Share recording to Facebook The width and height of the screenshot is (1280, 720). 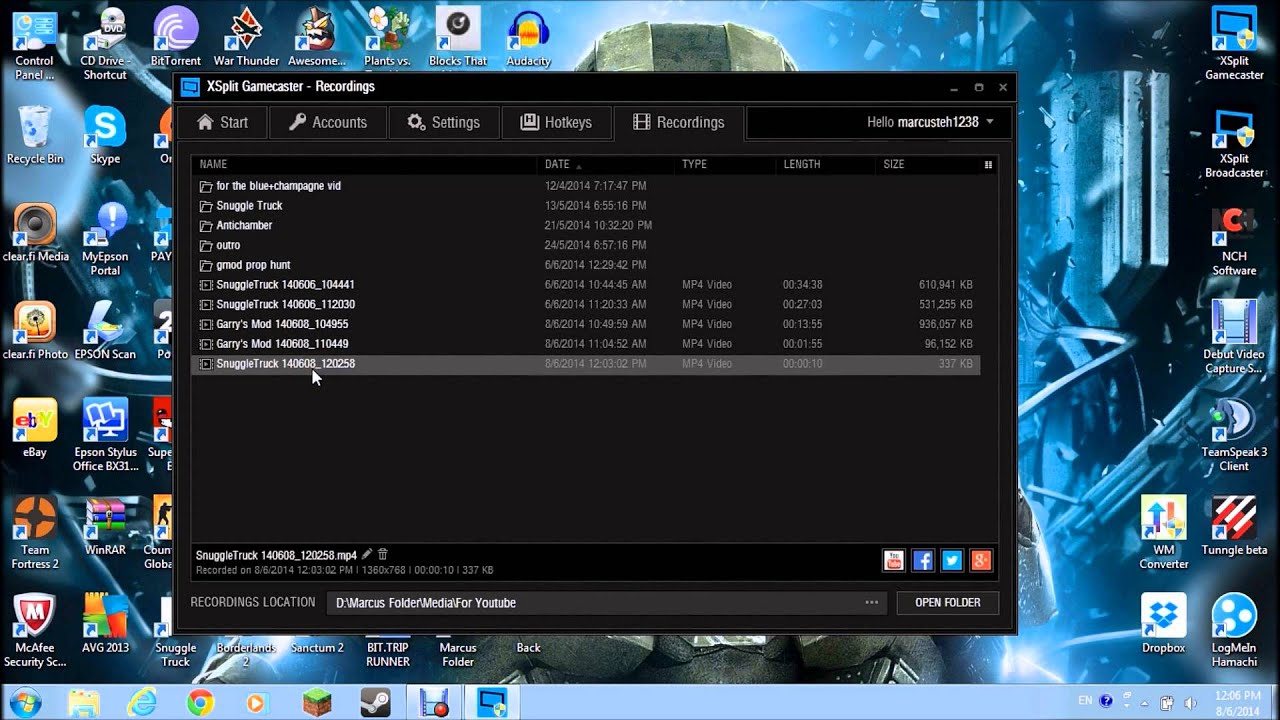923,561
